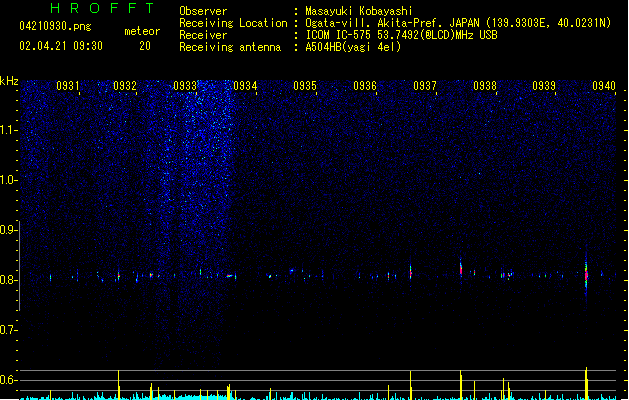Click the Receiving Location label
Screen dimensions: 629x400
coord(233,23)
